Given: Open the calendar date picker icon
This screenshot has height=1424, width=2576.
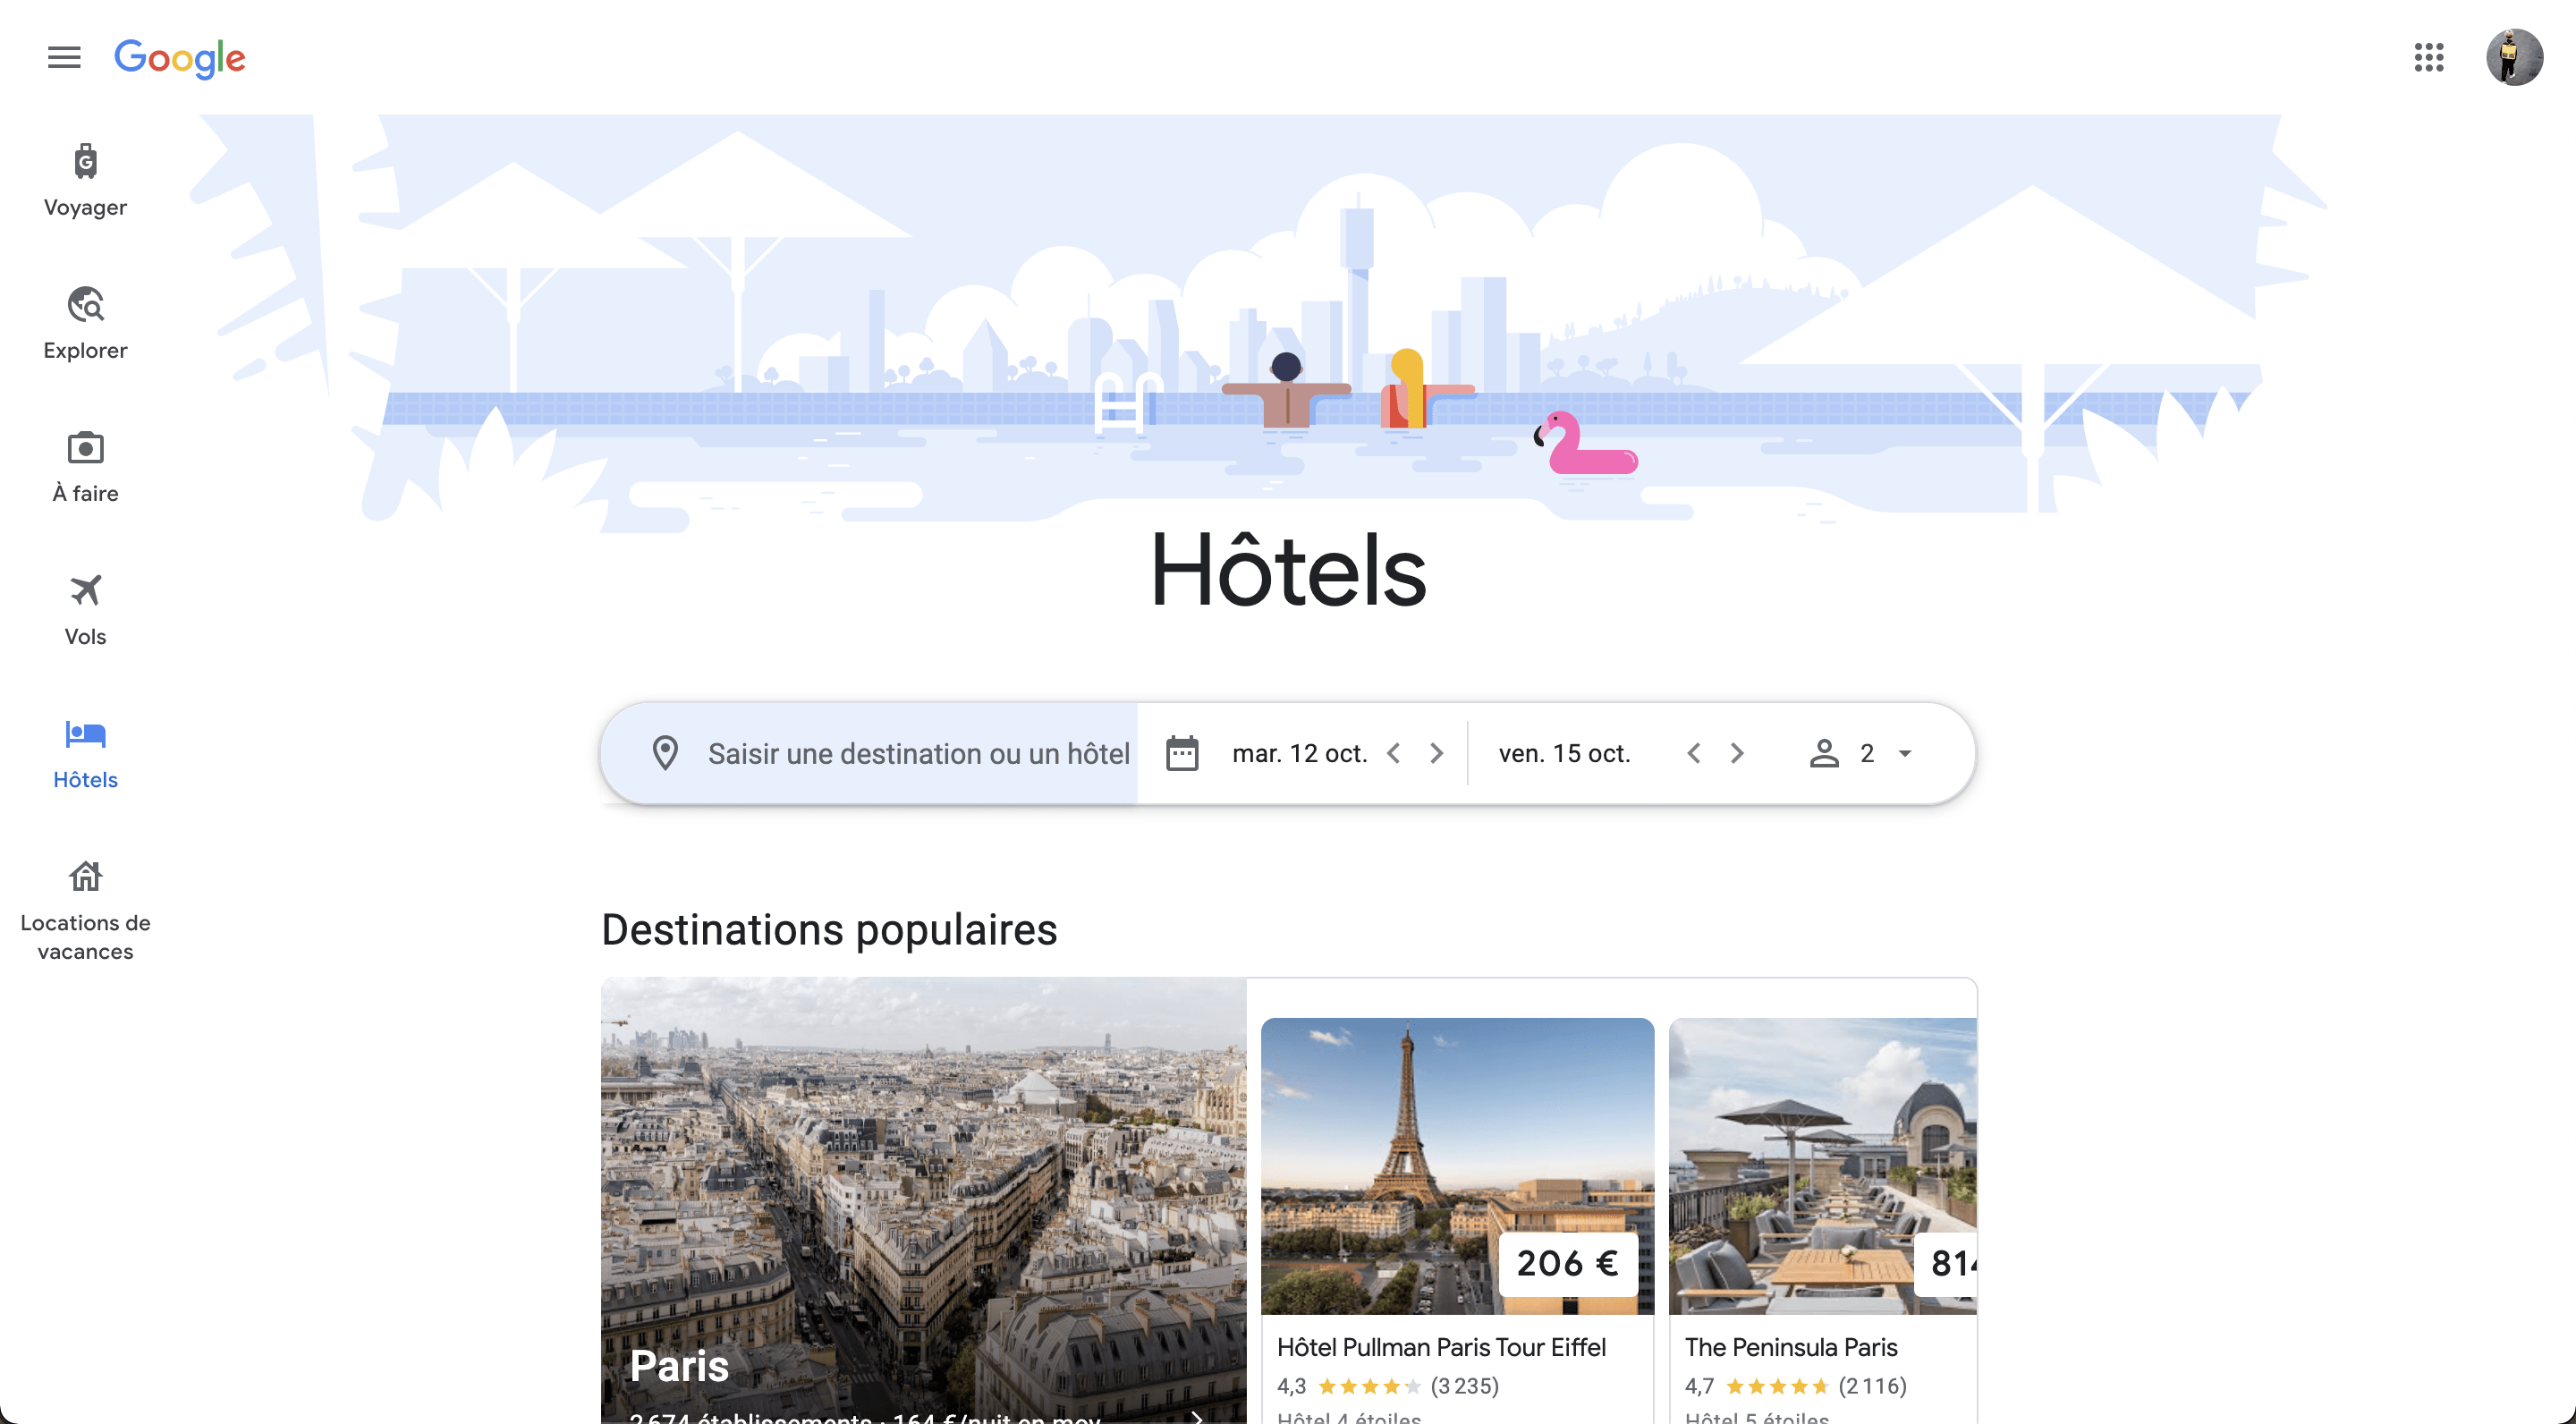Looking at the screenshot, I should tap(1181, 753).
